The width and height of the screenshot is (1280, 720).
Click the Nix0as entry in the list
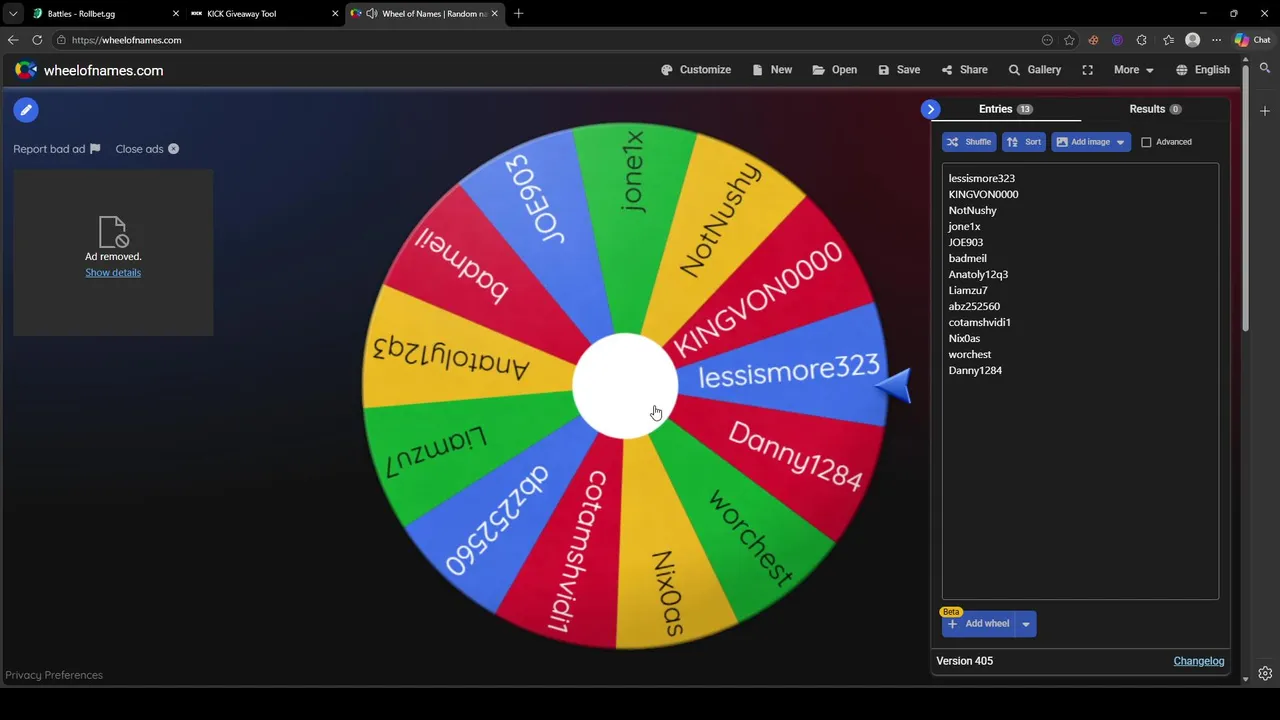click(x=965, y=338)
